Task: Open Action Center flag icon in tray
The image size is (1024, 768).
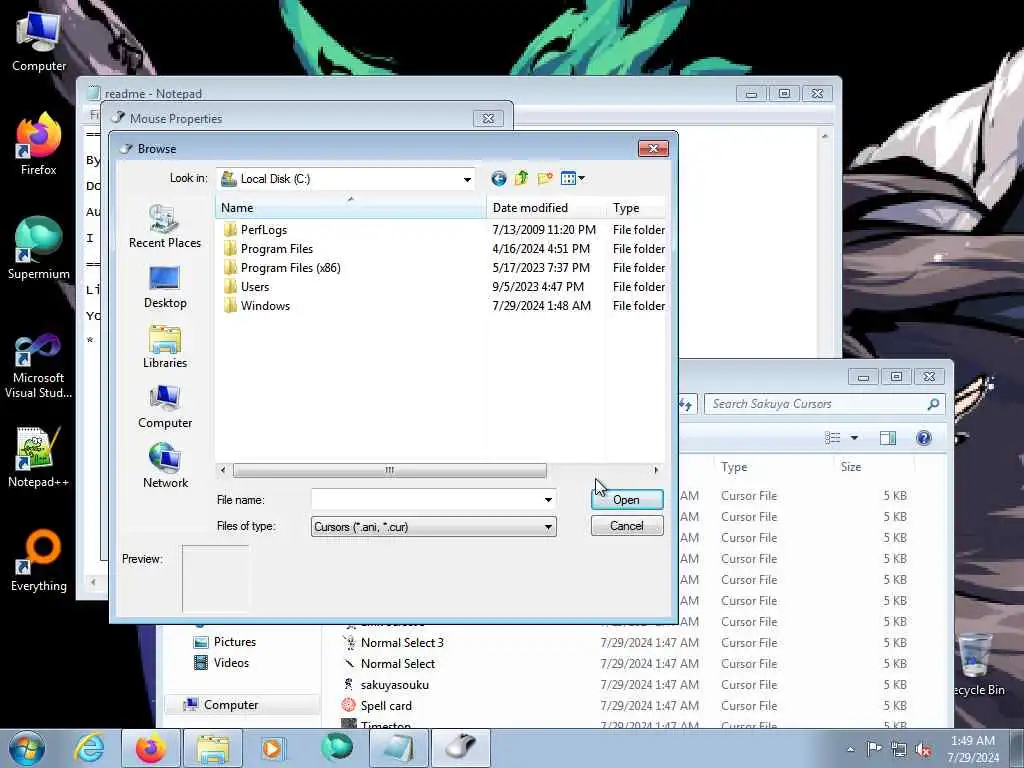Action: pyautogui.click(x=874, y=749)
